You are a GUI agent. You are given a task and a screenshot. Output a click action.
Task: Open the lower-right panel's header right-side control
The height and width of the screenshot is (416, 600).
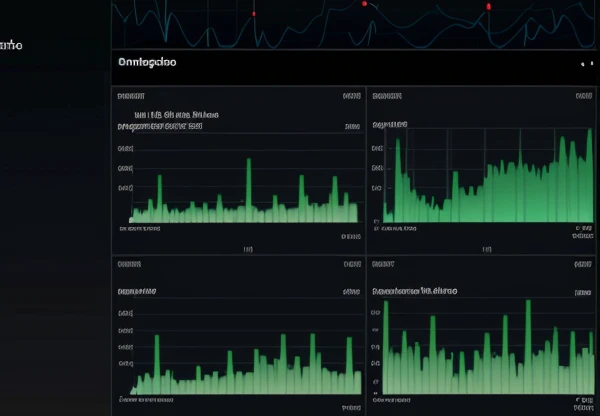coord(582,265)
